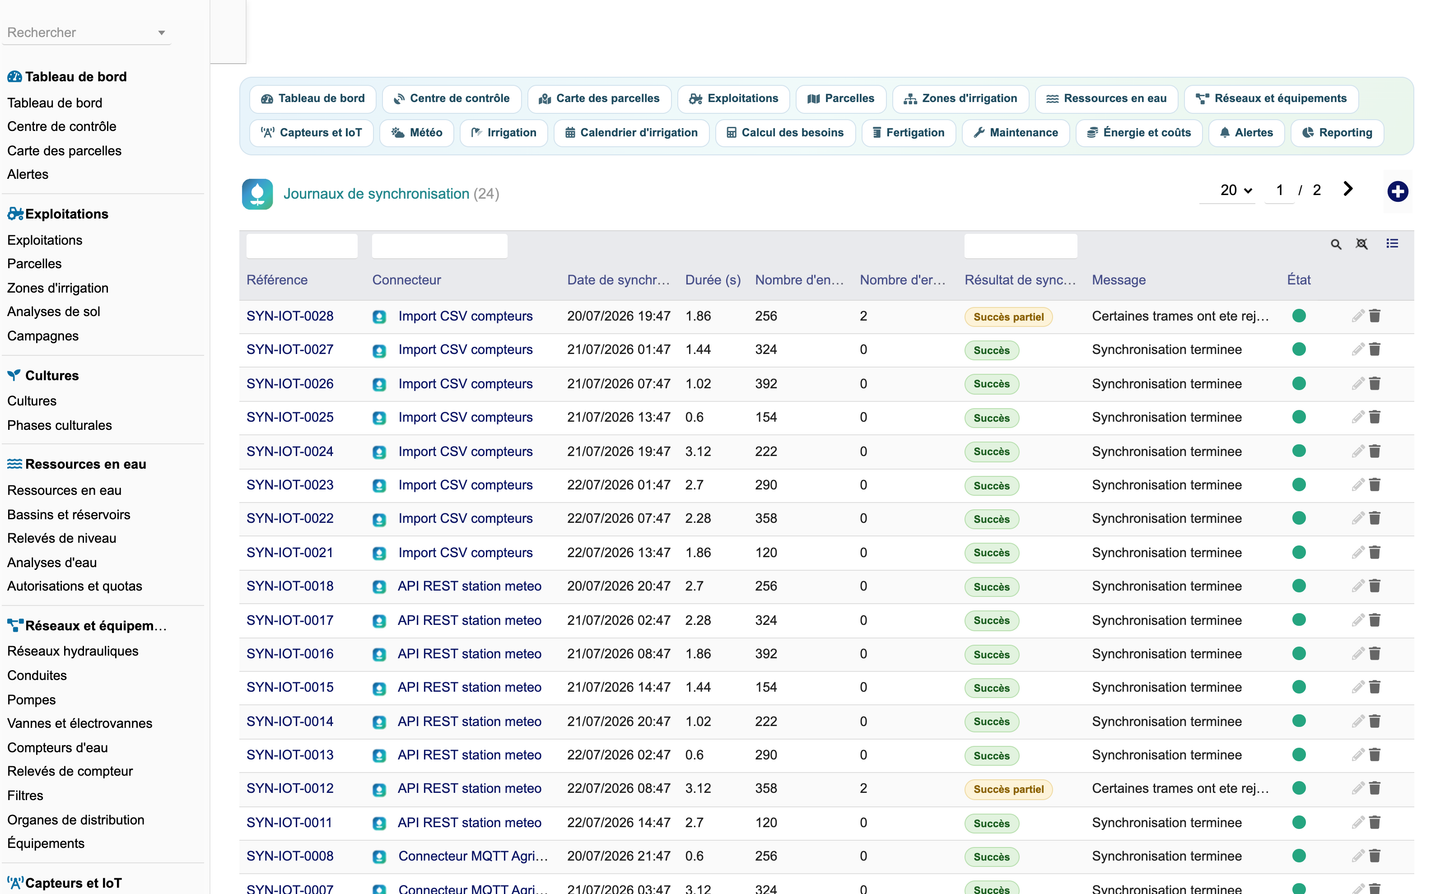Open the Énergie et coûts tab
The width and height of the screenshot is (1445, 894).
click(x=1139, y=133)
